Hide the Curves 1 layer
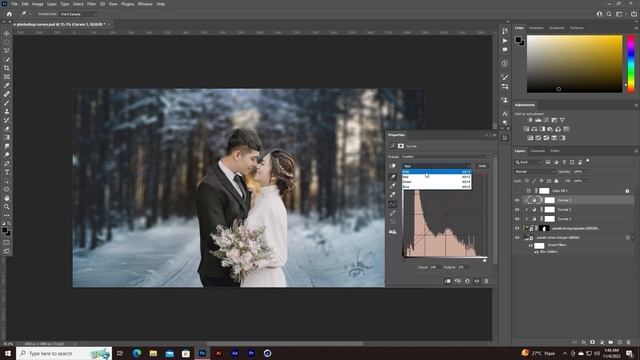This screenshot has width=640, height=360. (517, 219)
